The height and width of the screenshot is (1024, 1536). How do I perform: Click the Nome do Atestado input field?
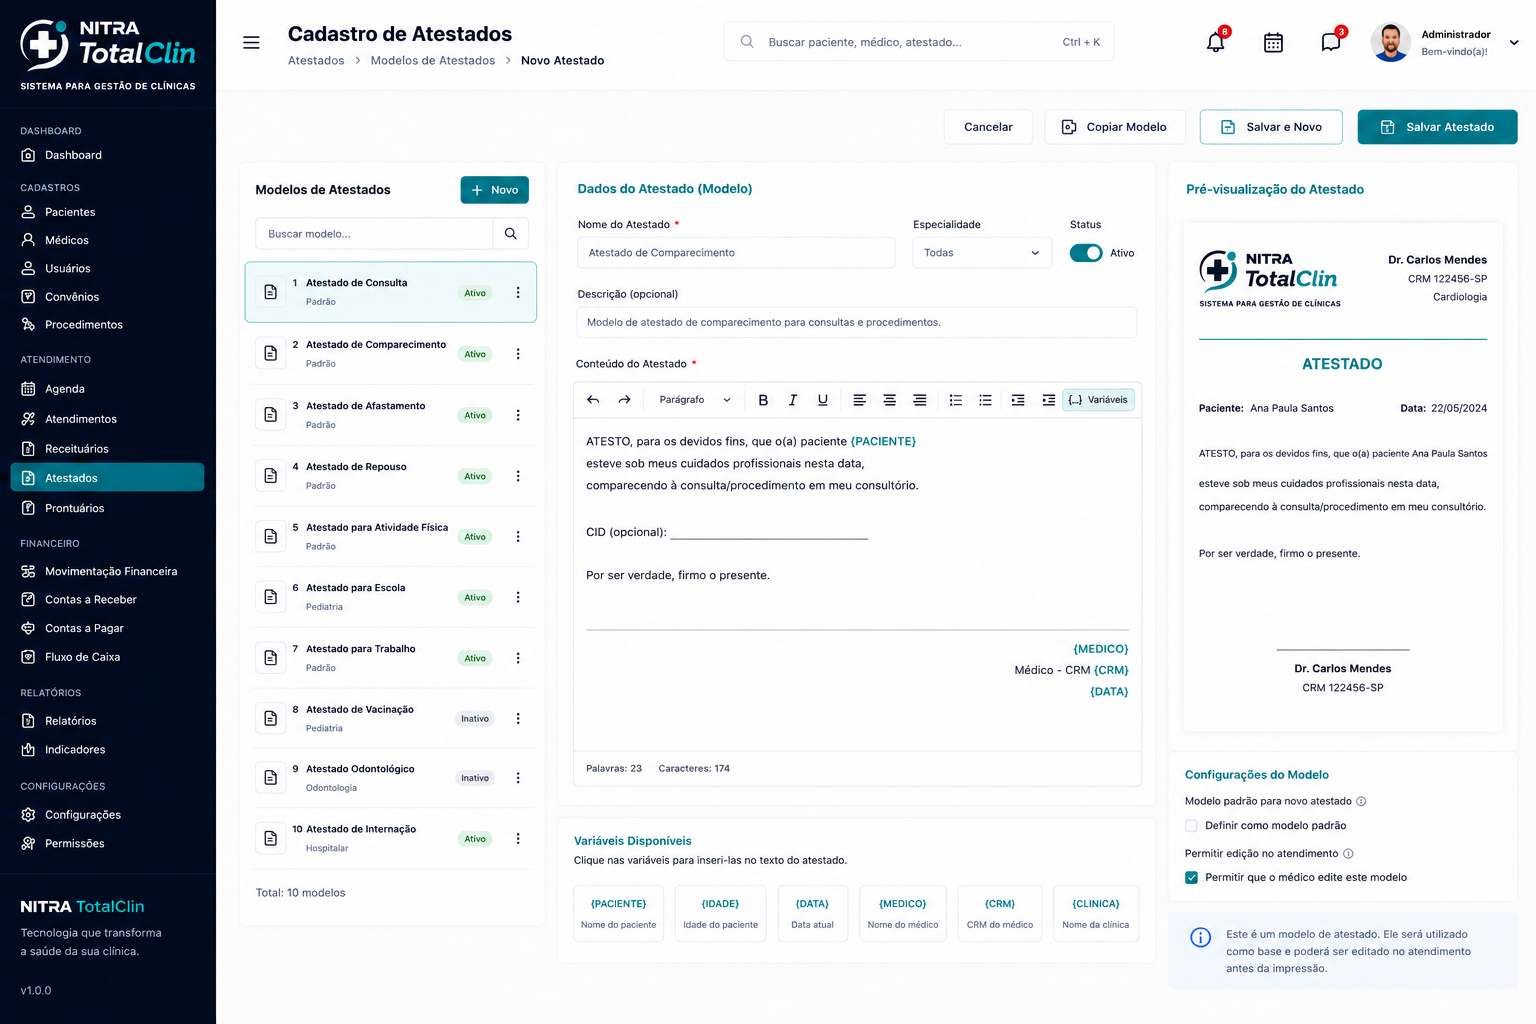click(x=736, y=253)
